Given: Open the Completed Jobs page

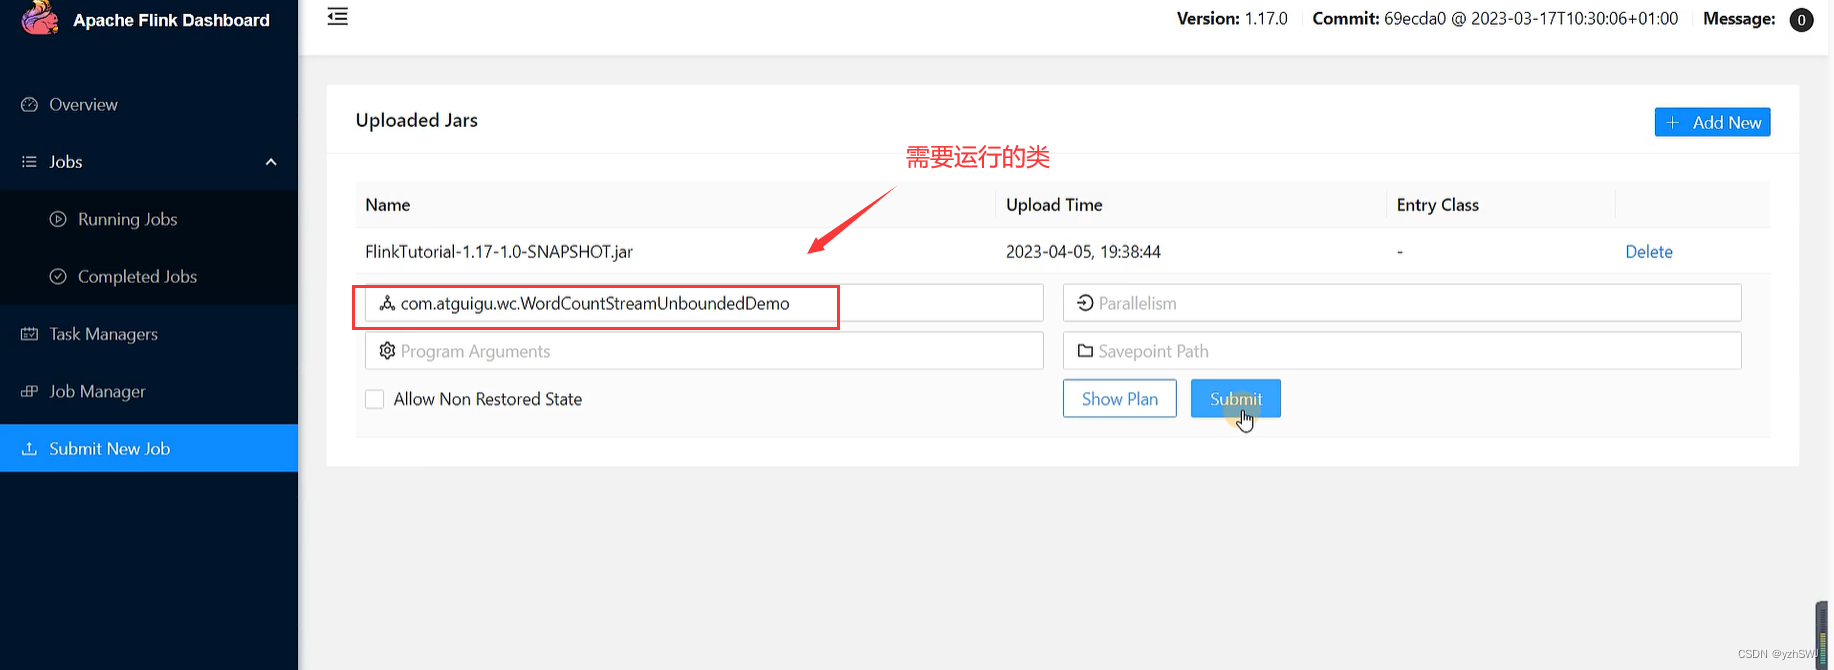Looking at the screenshot, I should pyautogui.click(x=149, y=276).
